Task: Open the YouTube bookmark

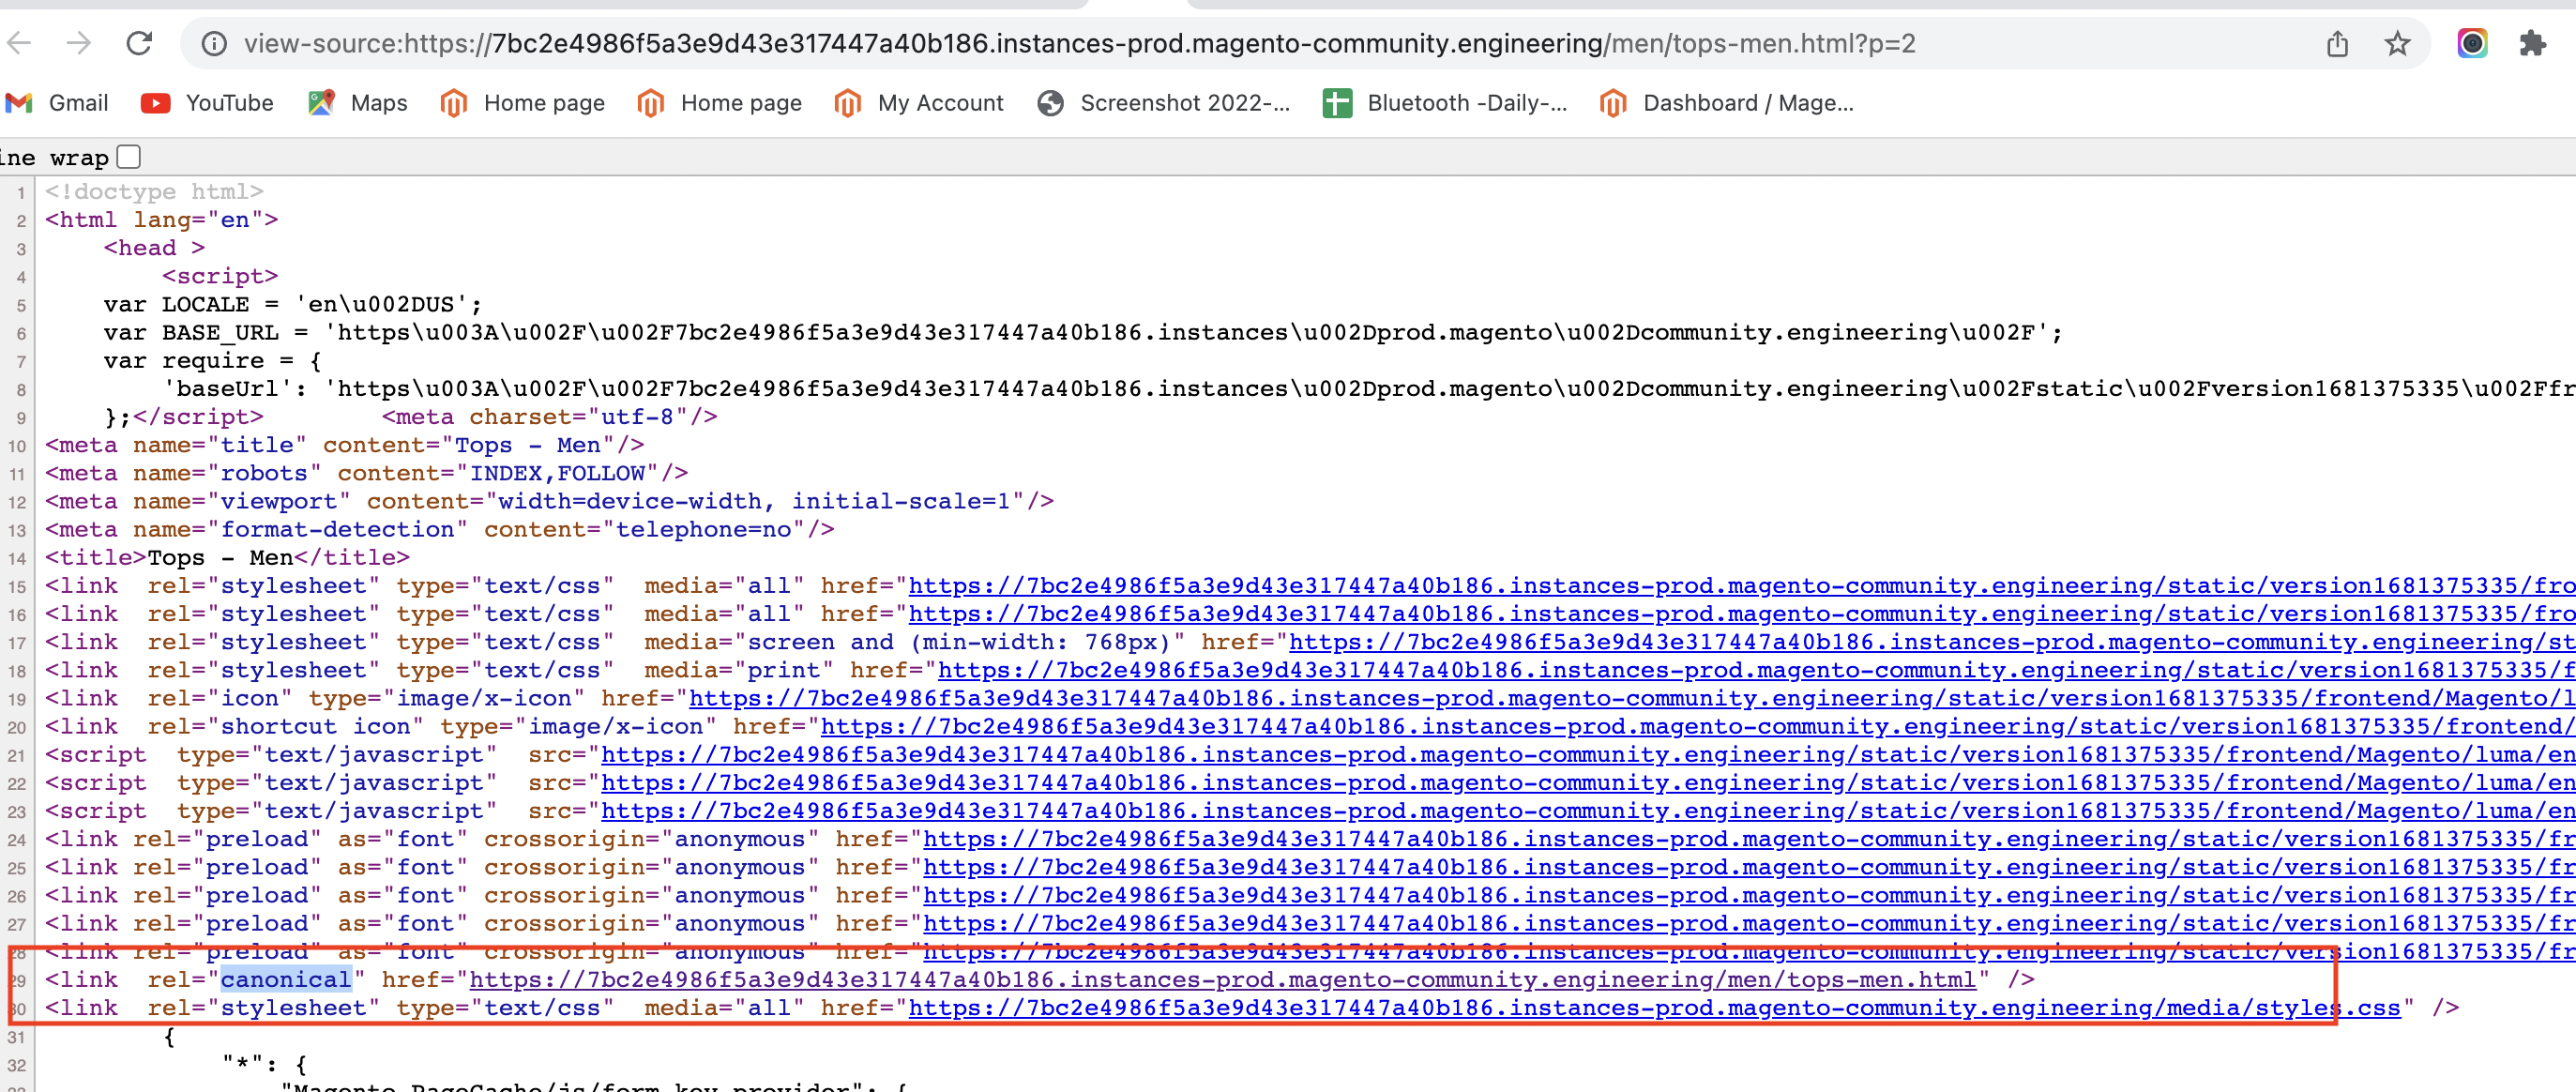Action: (x=207, y=102)
